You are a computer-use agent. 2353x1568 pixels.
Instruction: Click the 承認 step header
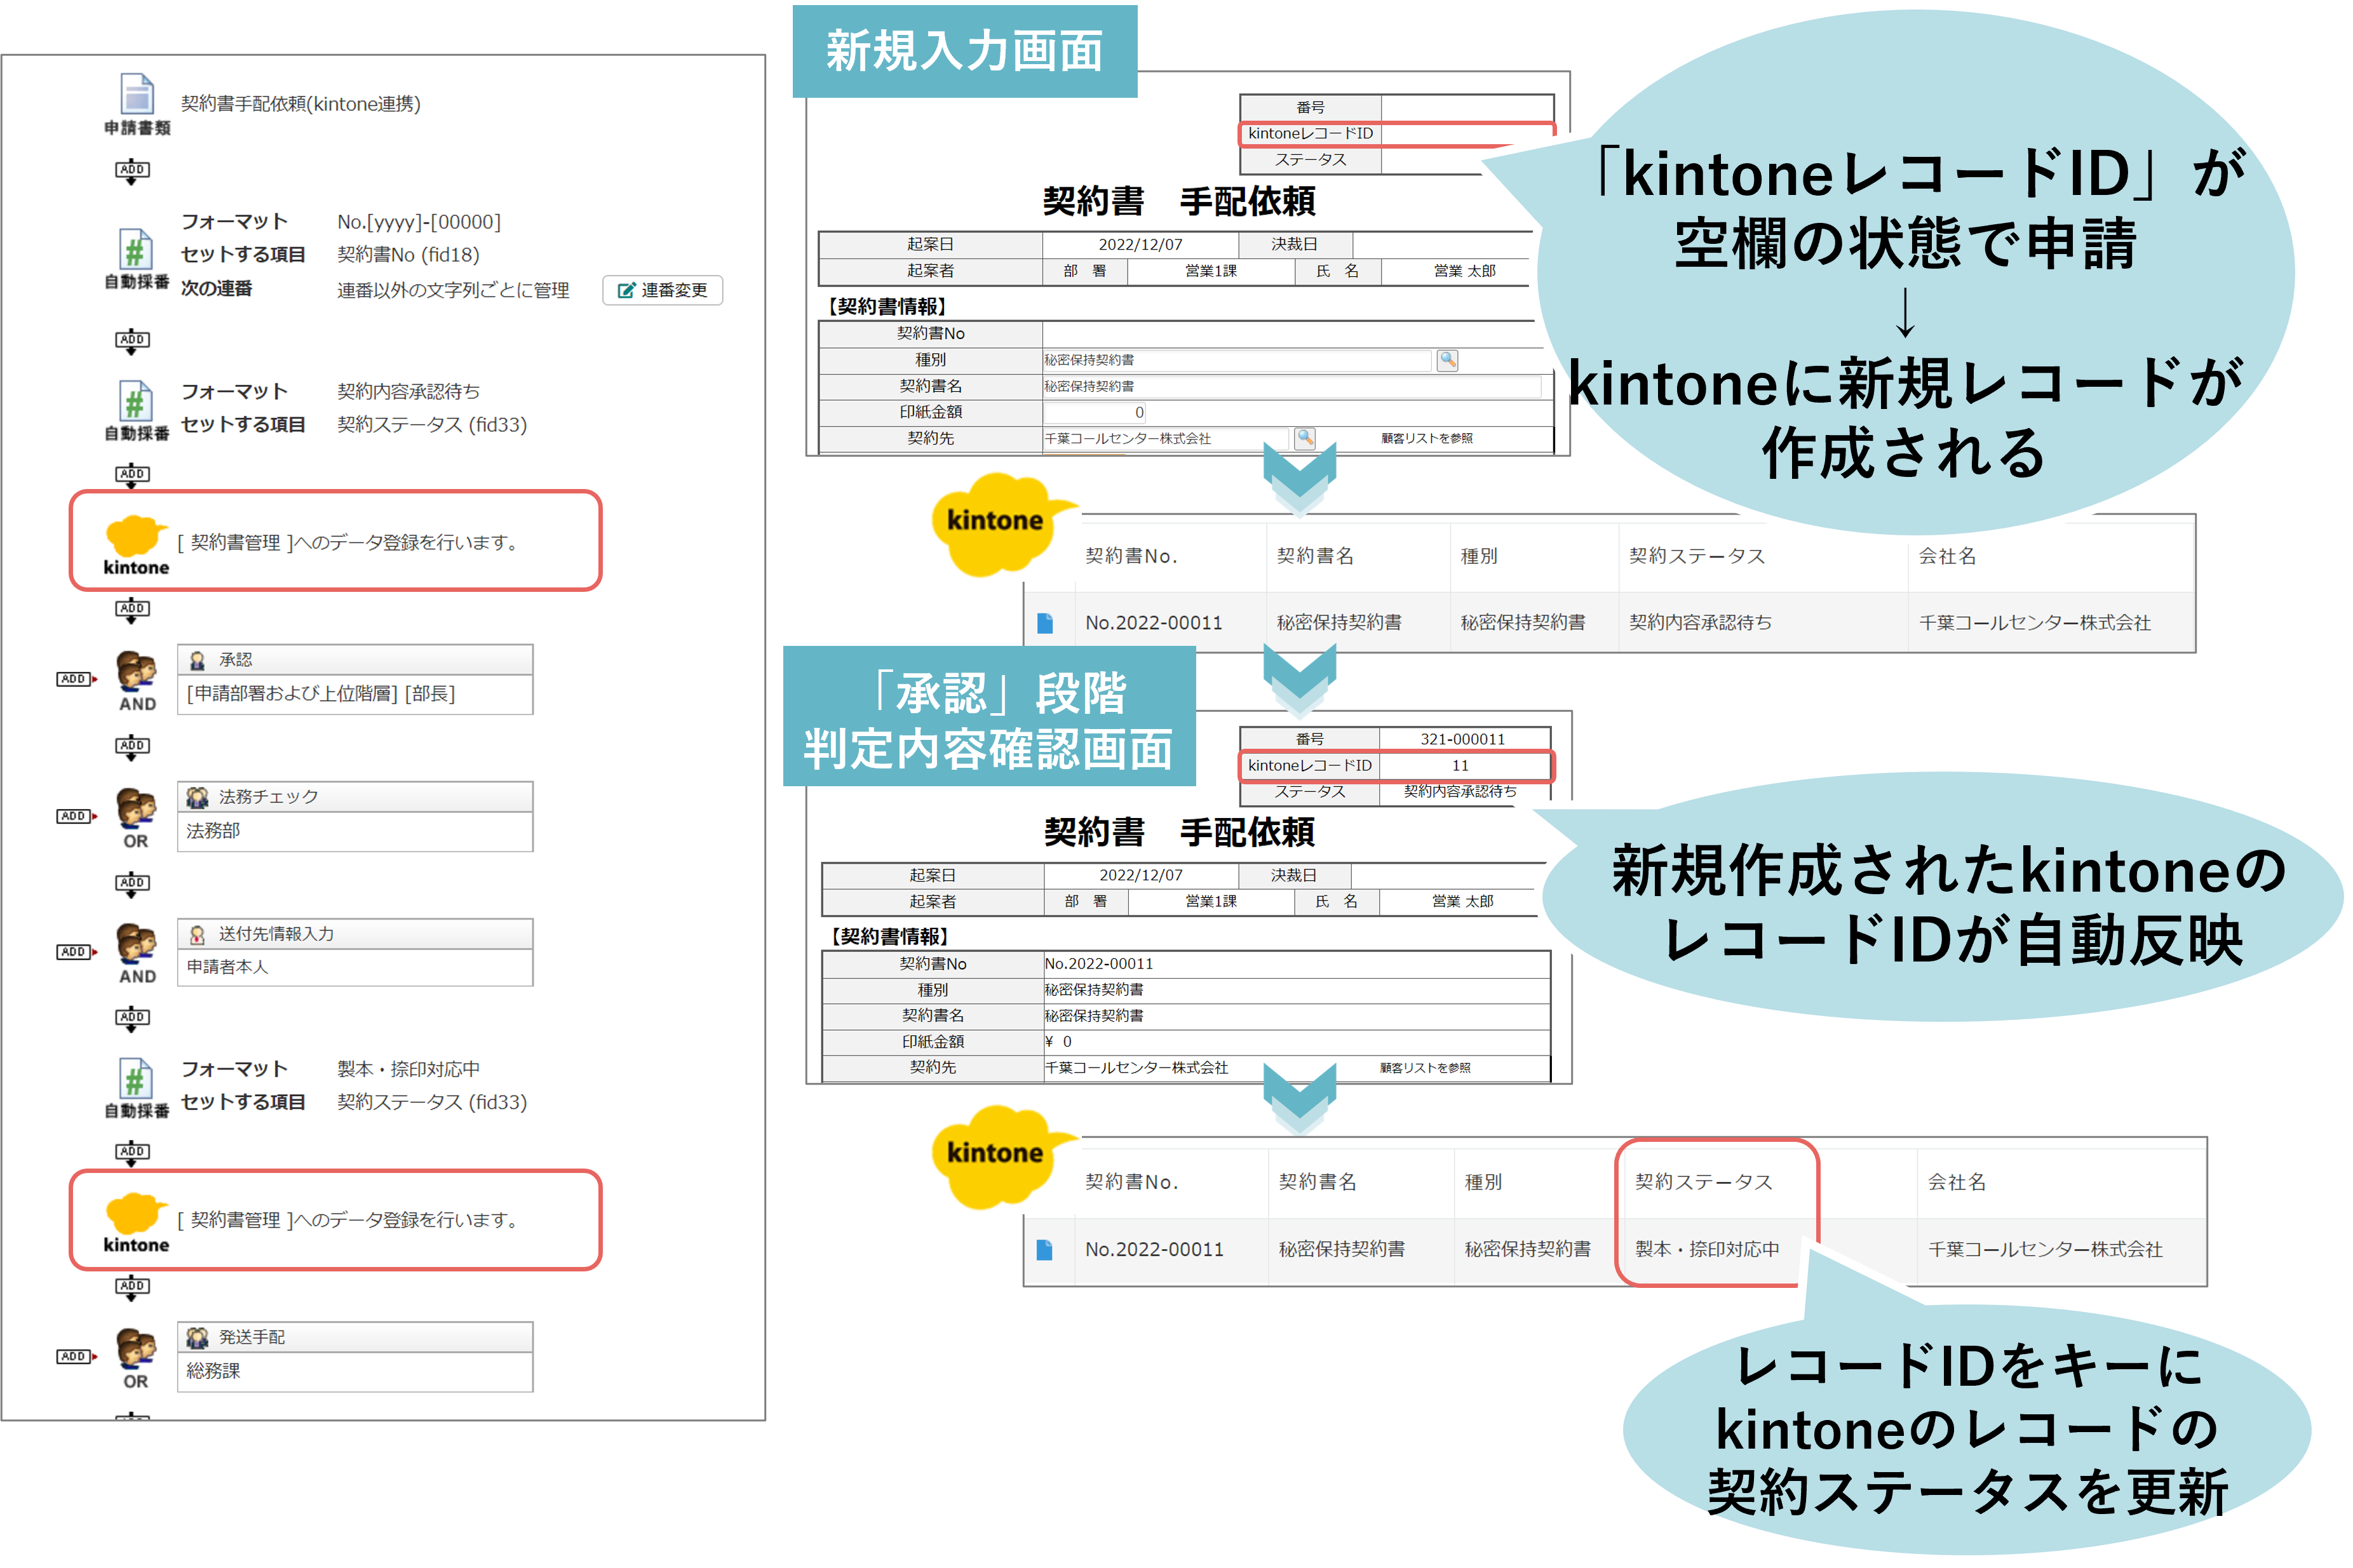[x=355, y=660]
